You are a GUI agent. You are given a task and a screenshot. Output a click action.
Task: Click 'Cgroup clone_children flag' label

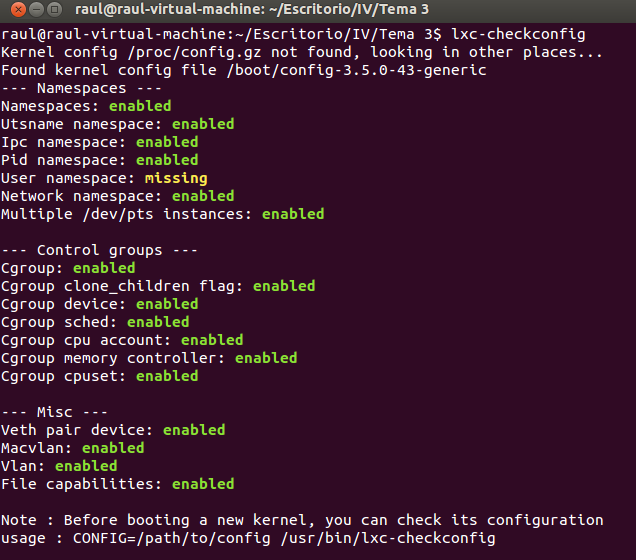click(x=122, y=286)
